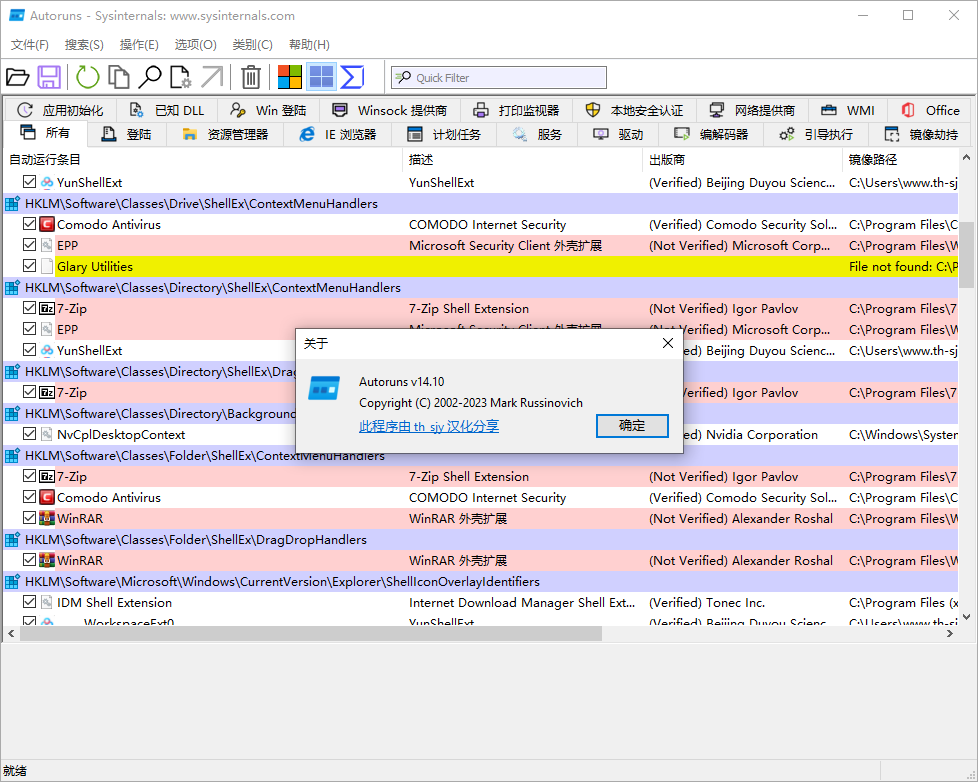Click the file properties gear icon
The height and width of the screenshot is (782, 978).
(x=181, y=77)
